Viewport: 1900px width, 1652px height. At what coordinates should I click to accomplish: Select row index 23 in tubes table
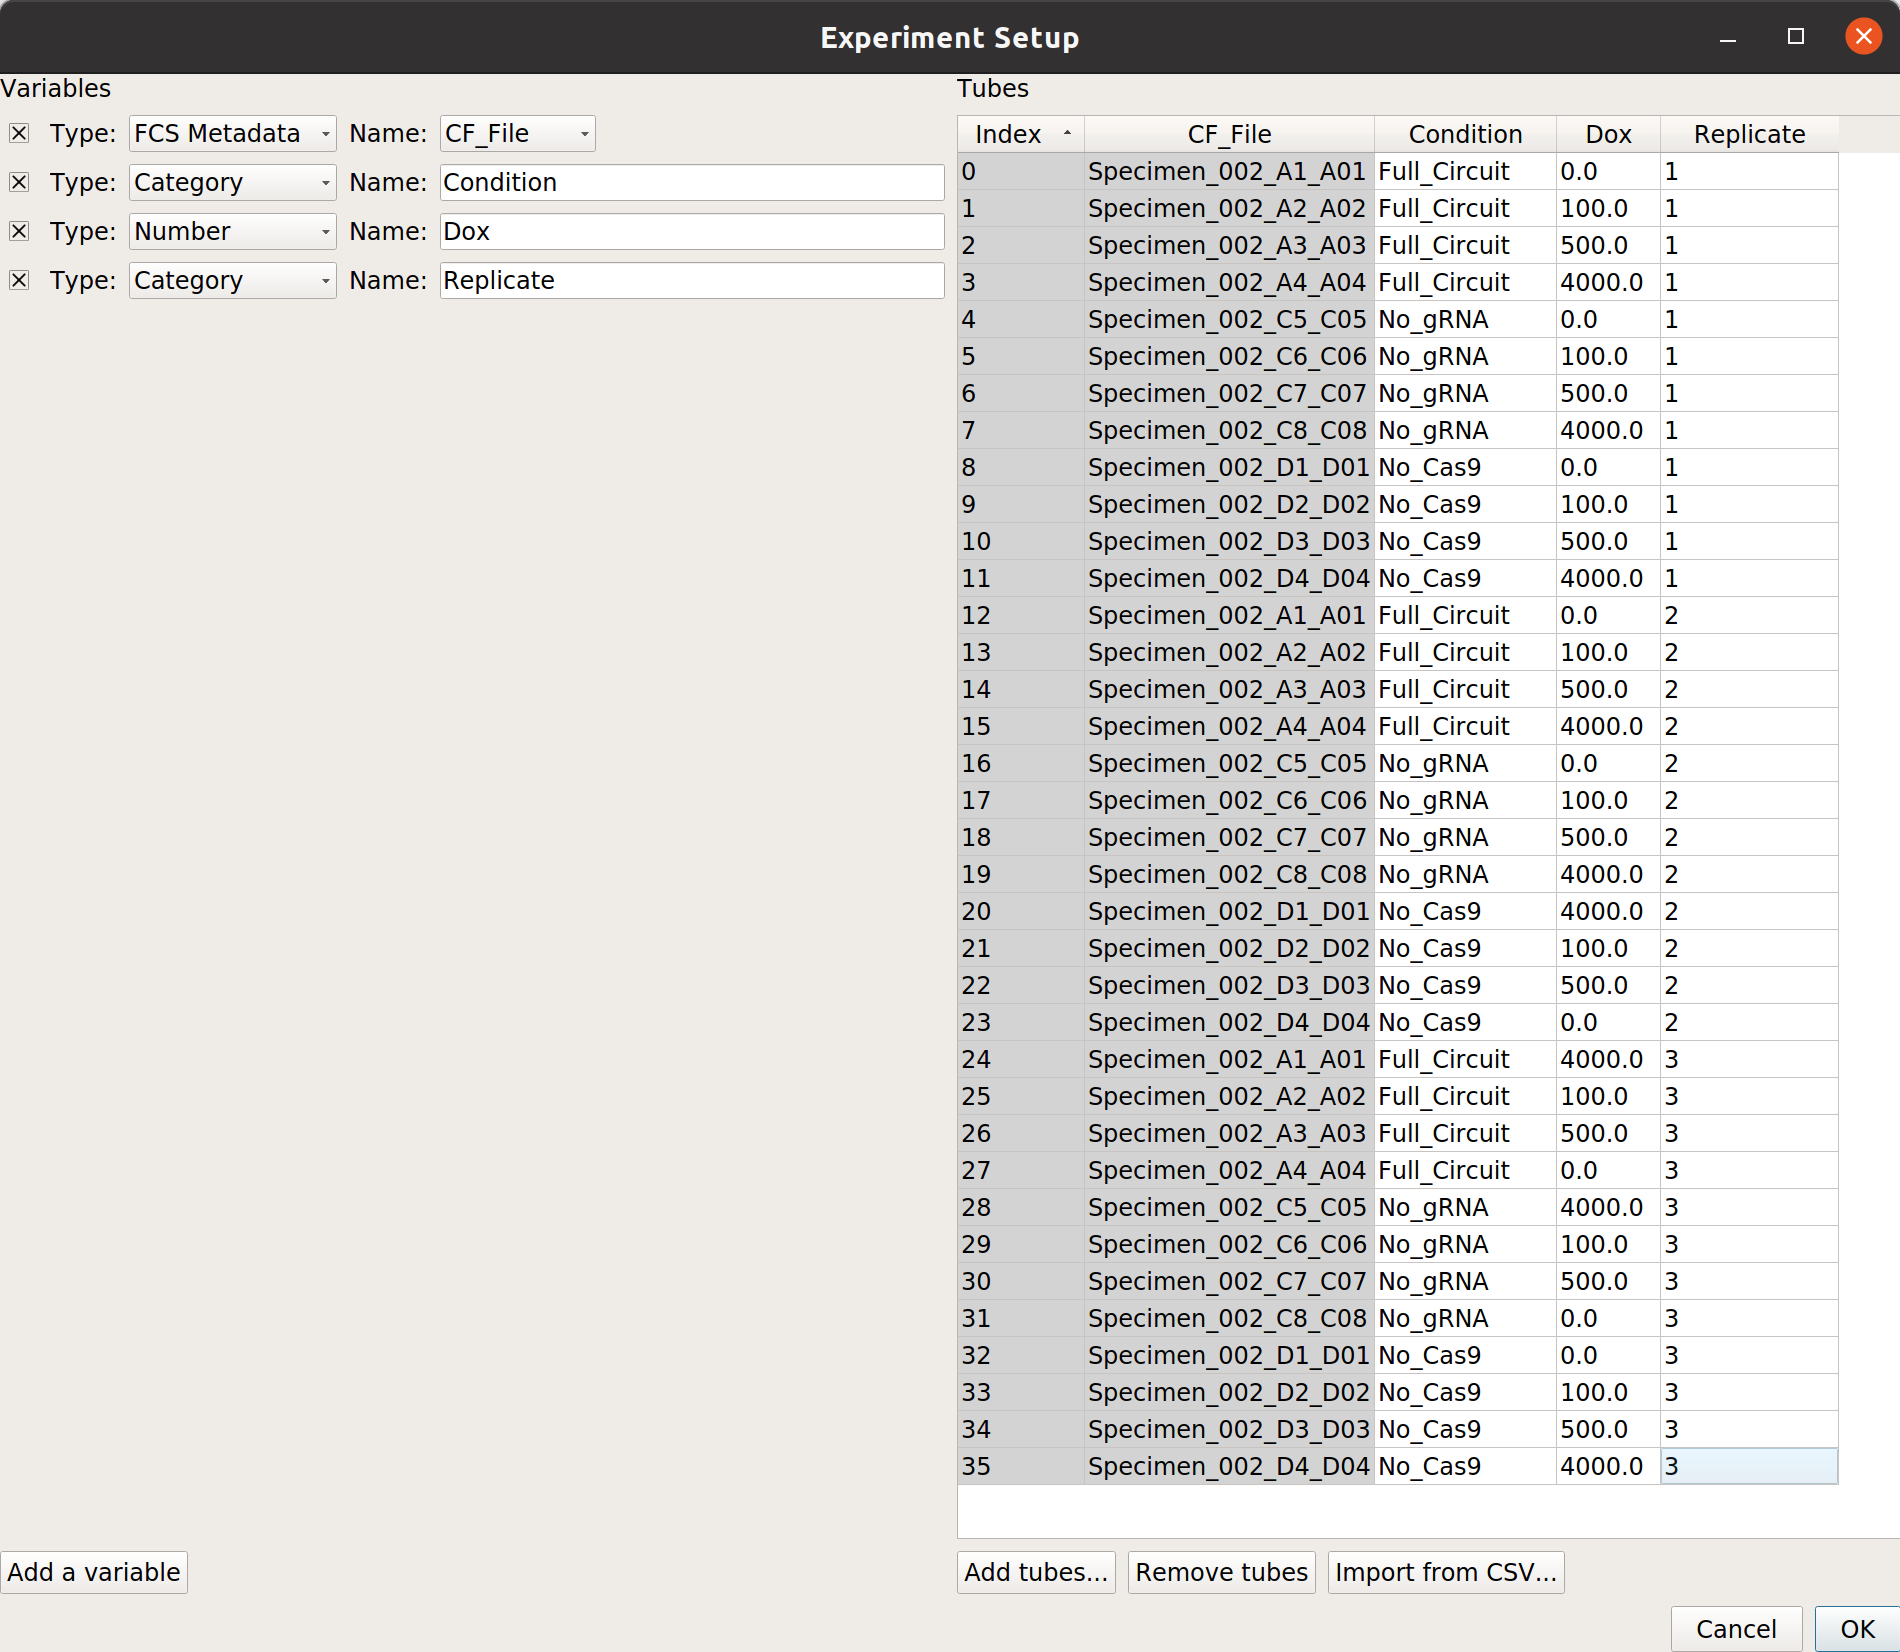(1021, 1022)
